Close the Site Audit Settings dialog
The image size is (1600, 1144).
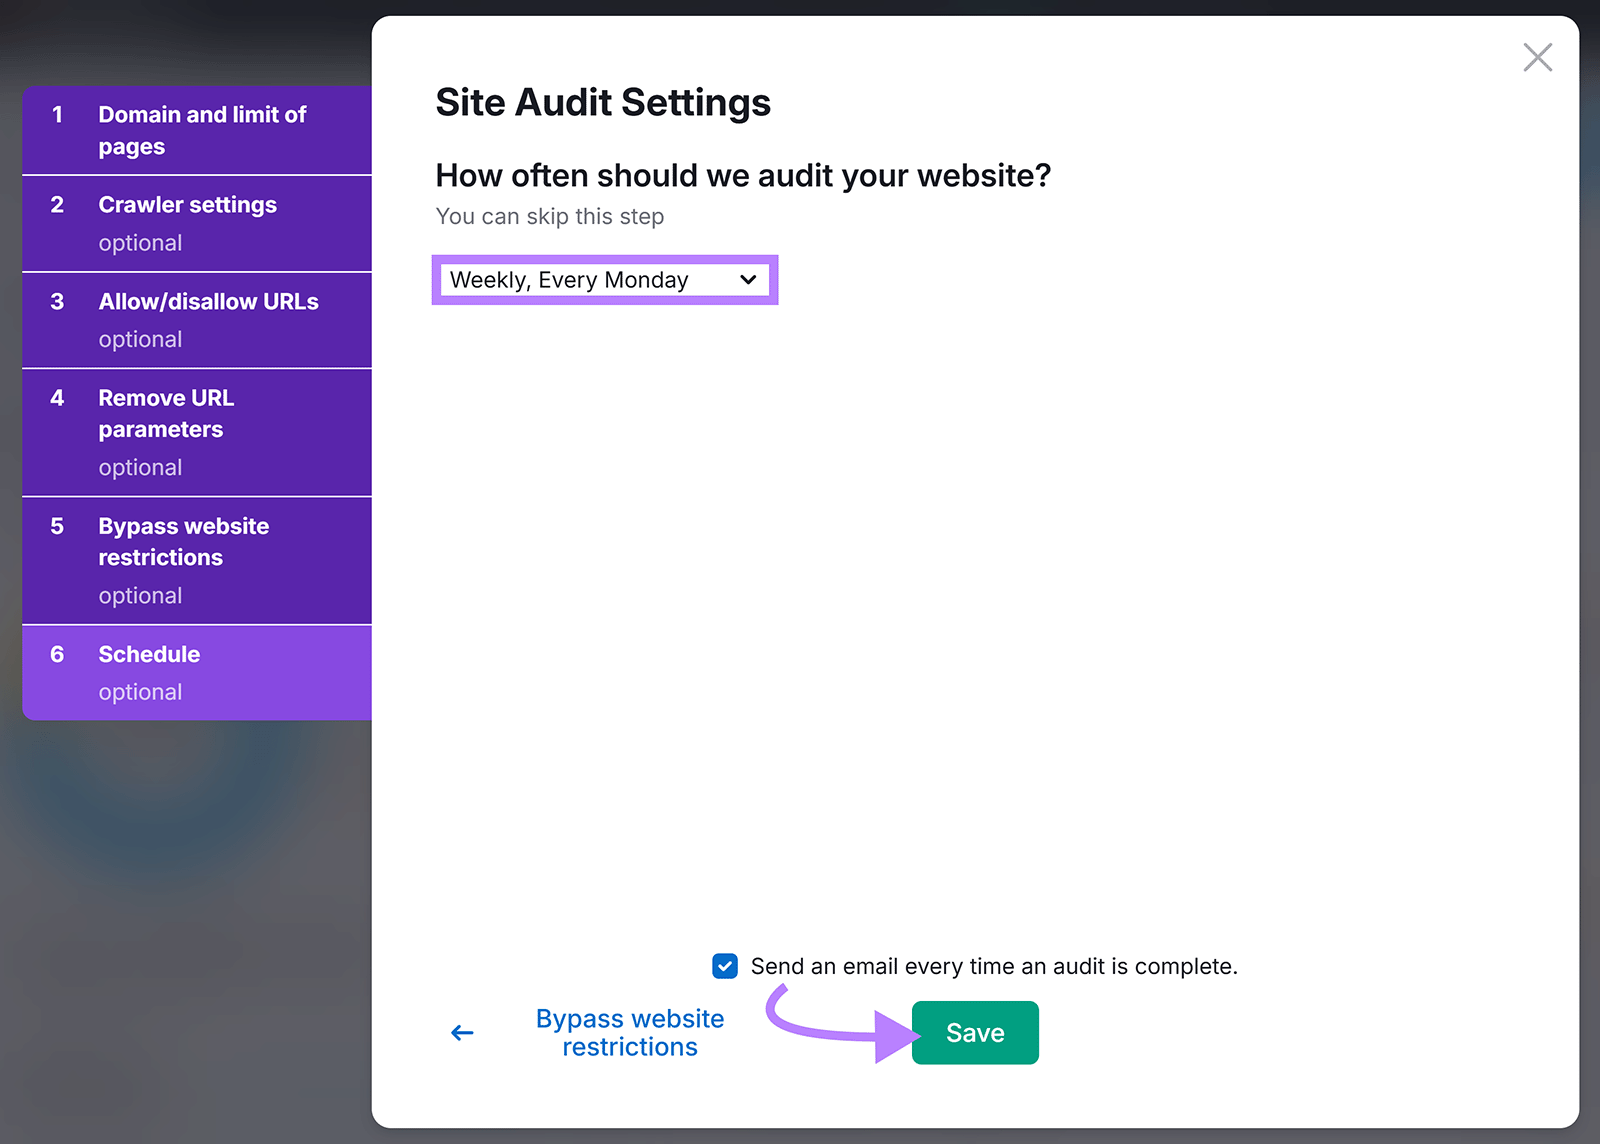pos(1537,58)
